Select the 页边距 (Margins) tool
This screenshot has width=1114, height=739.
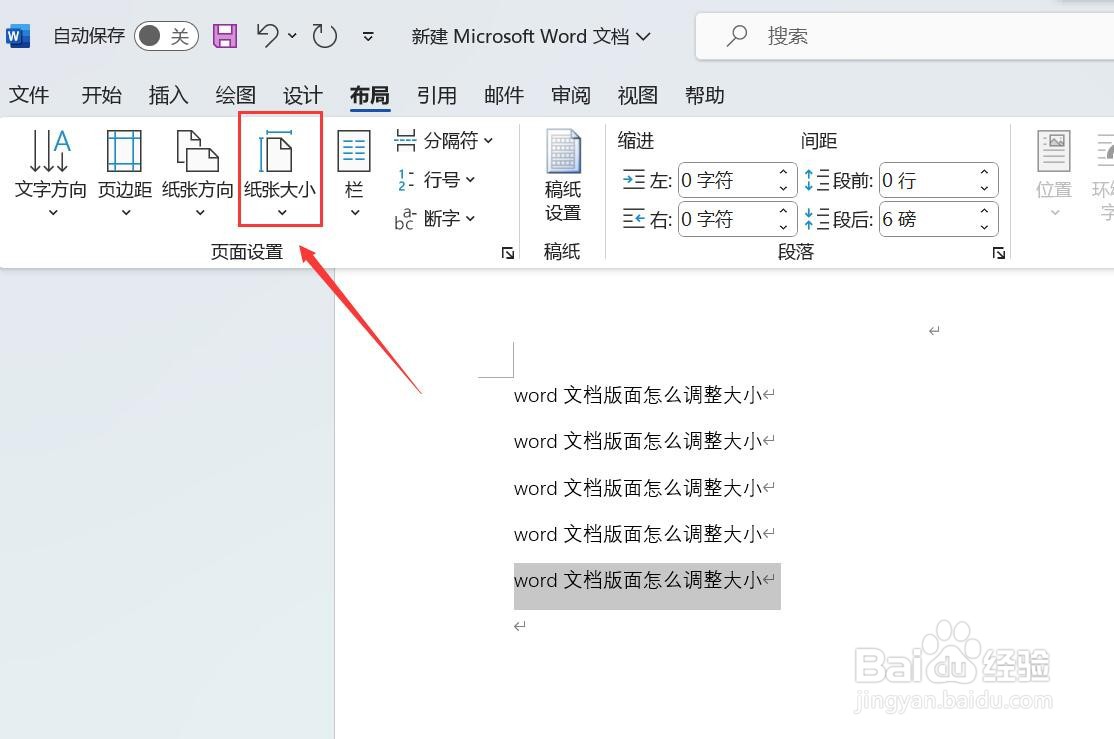pyautogui.click(x=123, y=172)
